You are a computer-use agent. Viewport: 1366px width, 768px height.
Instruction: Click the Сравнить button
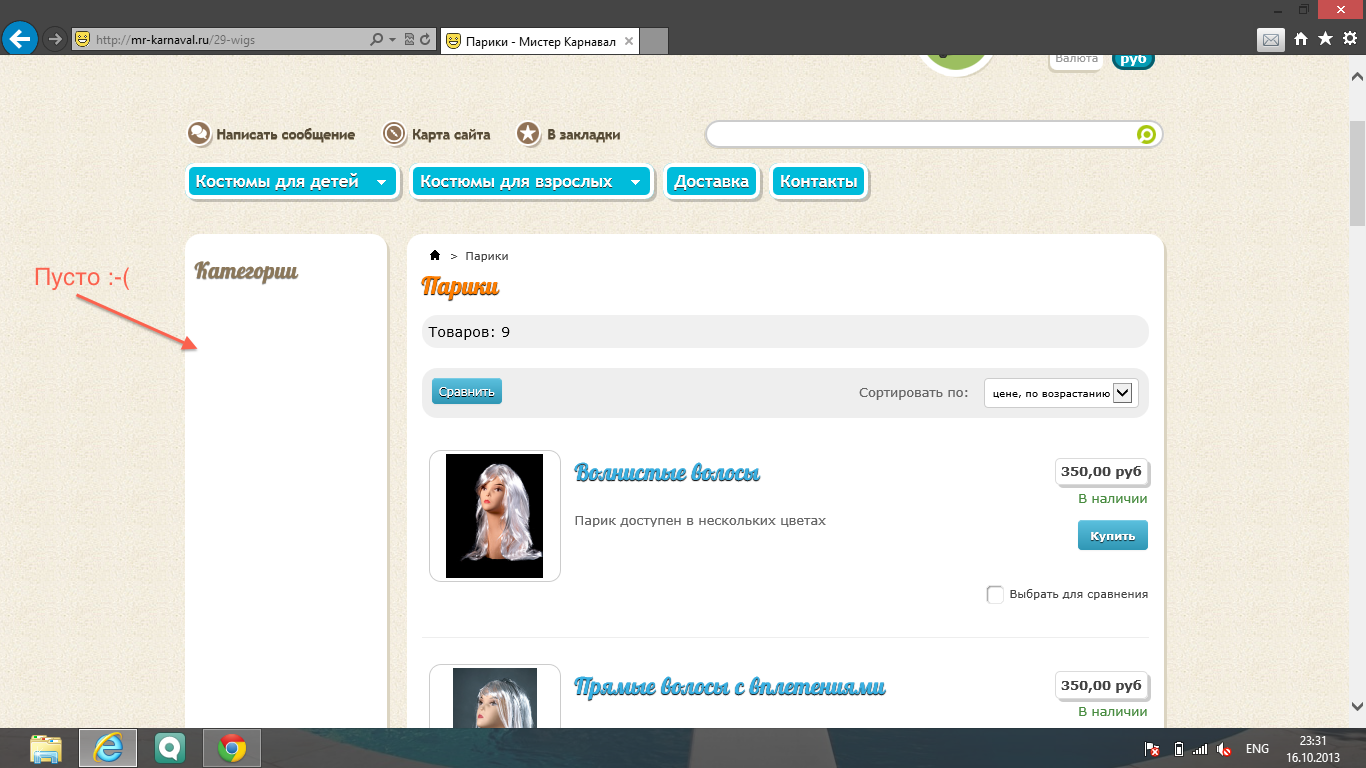click(467, 391)
